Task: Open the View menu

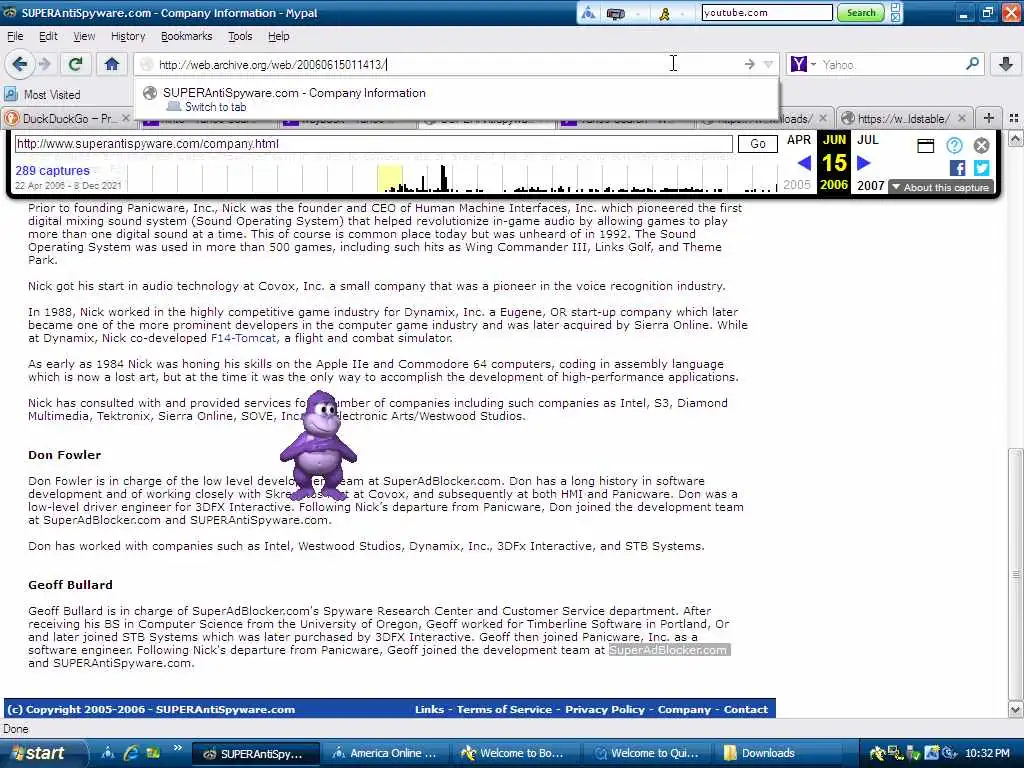Action: tap(84, 36)
